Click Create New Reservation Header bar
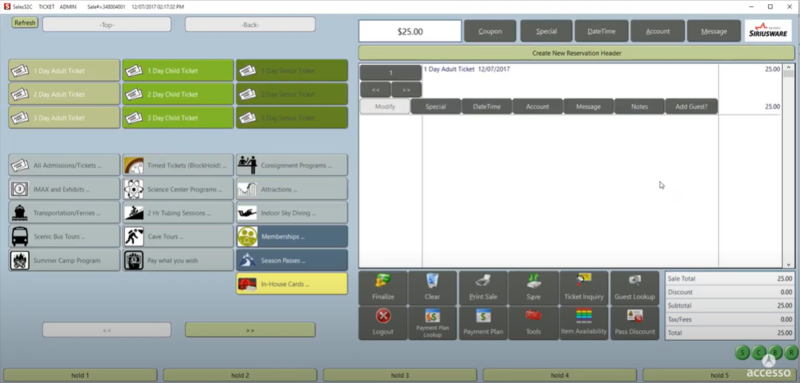800x383 pixels. point(577,53)
